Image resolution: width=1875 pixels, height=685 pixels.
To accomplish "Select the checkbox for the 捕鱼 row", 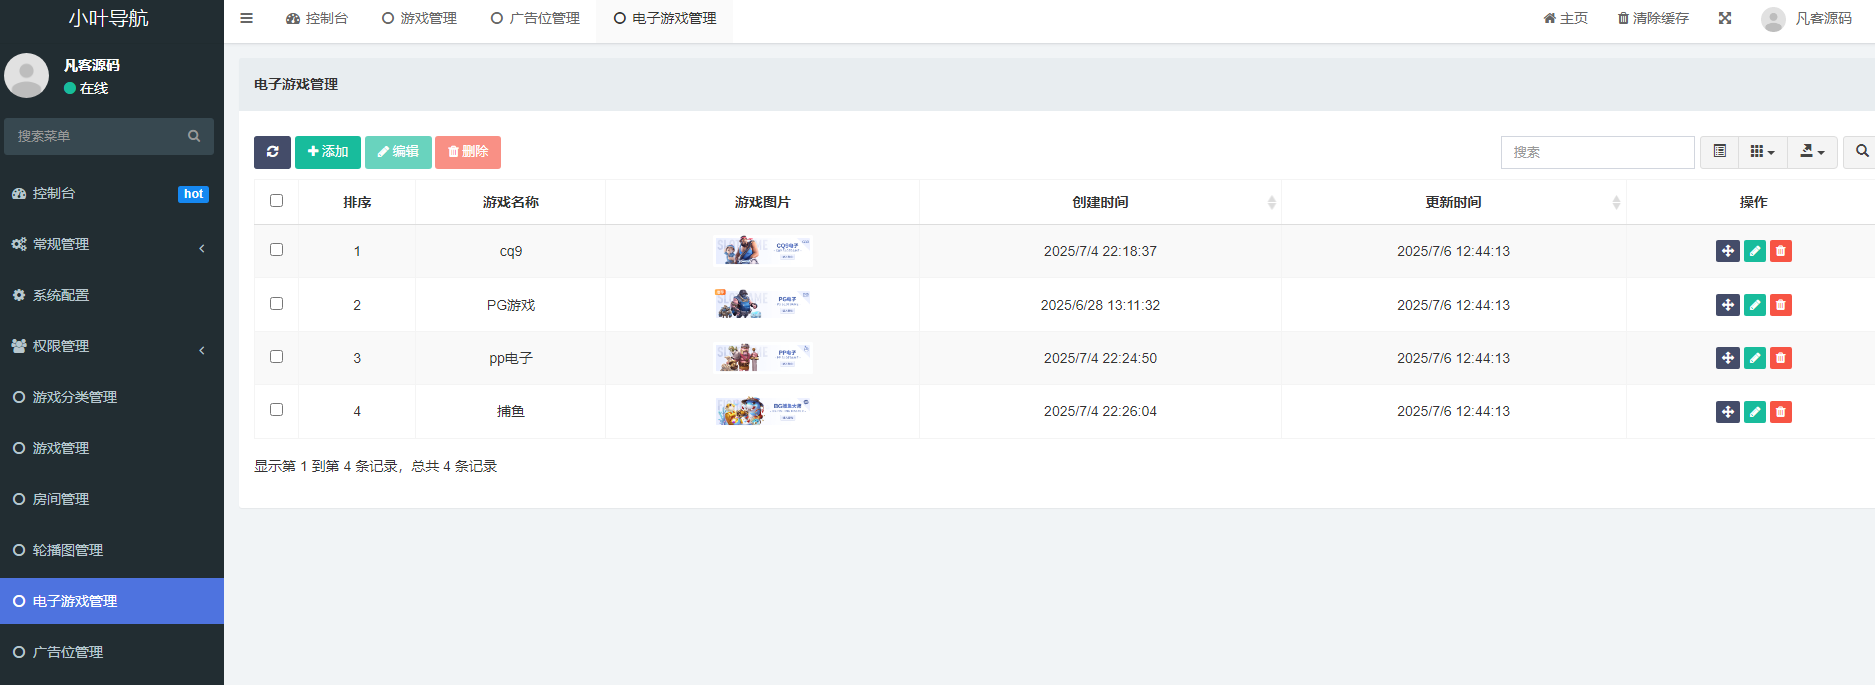I will pyautogui.click(x=277, y=410).
